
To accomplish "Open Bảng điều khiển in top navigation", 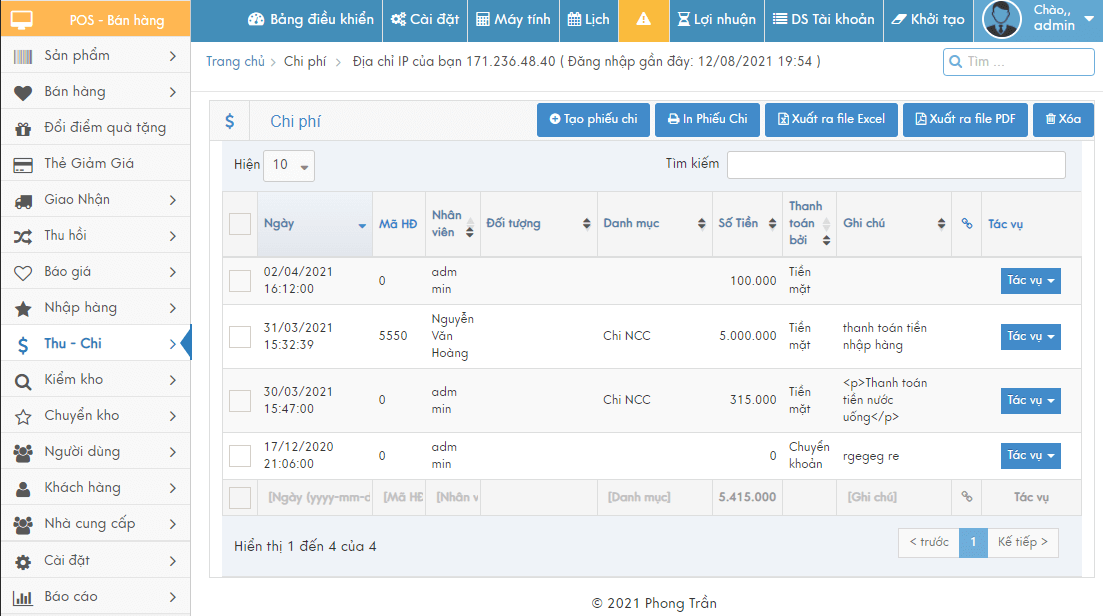I will click(310, 20).
